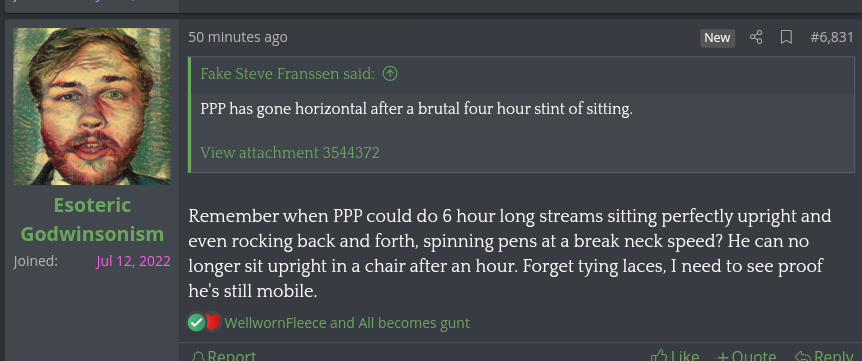Reply to the post using the Reply arrow
Viewport: 862px width, 361px height.
click(x=824, y=356)
